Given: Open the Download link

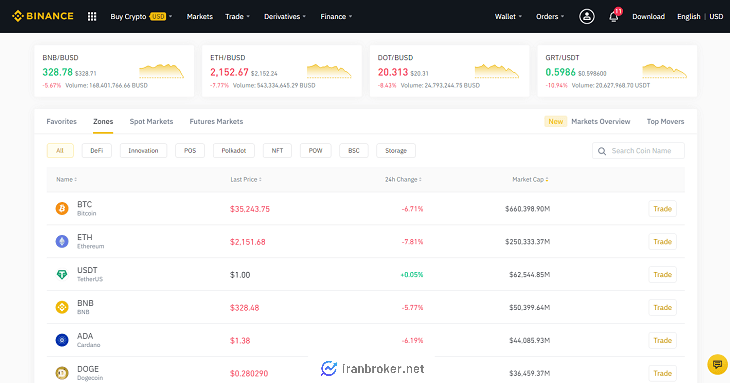Looking at the screenshot, I should [x=648, y=16].
